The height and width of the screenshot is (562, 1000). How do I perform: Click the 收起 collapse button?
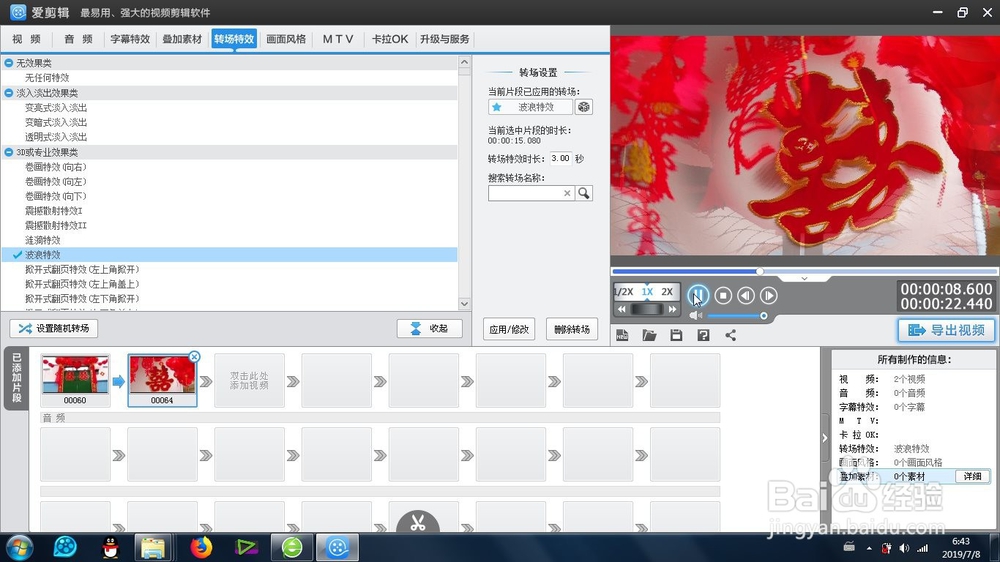[429, 329]
